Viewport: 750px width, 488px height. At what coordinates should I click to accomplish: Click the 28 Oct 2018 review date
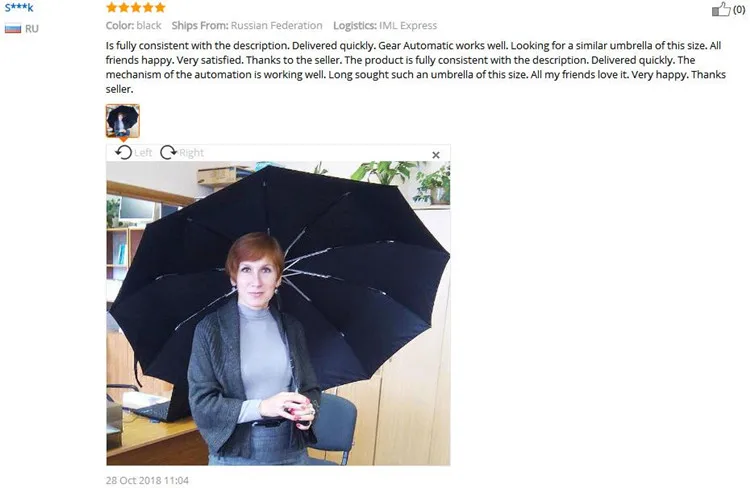pyautogui.click(x=147, y=480)
